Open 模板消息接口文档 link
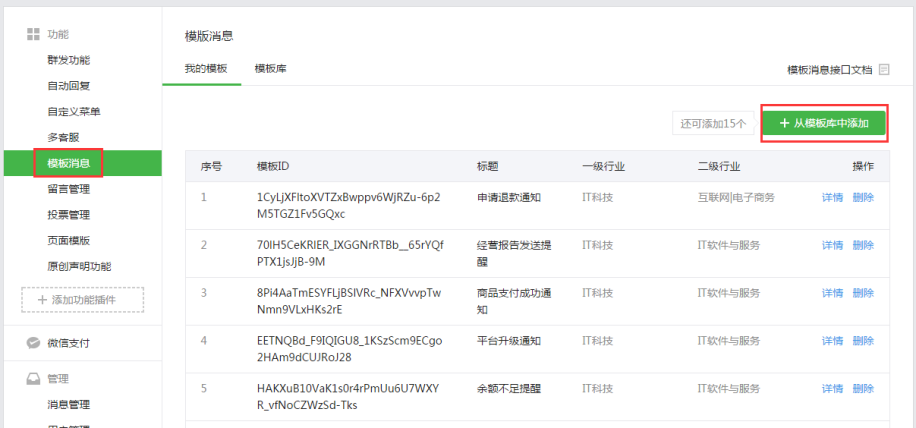Screen dimensions: 916x428 [829, 70]
